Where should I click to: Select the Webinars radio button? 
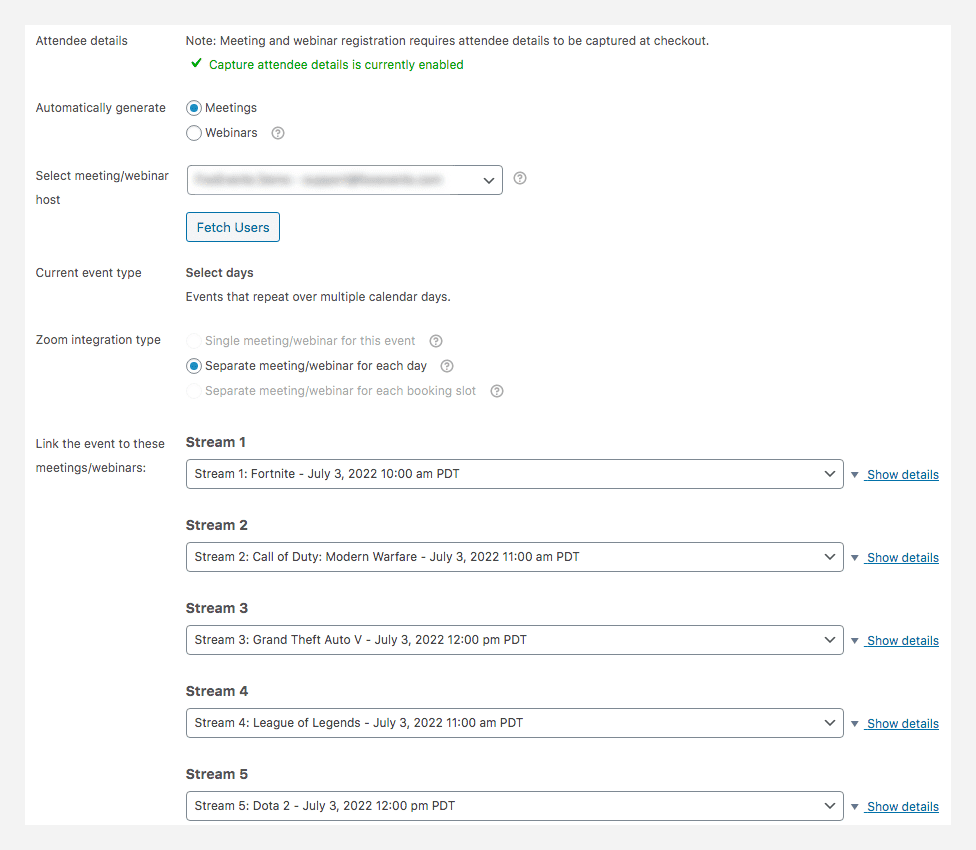pyautogui.click(x=194, y=133)
